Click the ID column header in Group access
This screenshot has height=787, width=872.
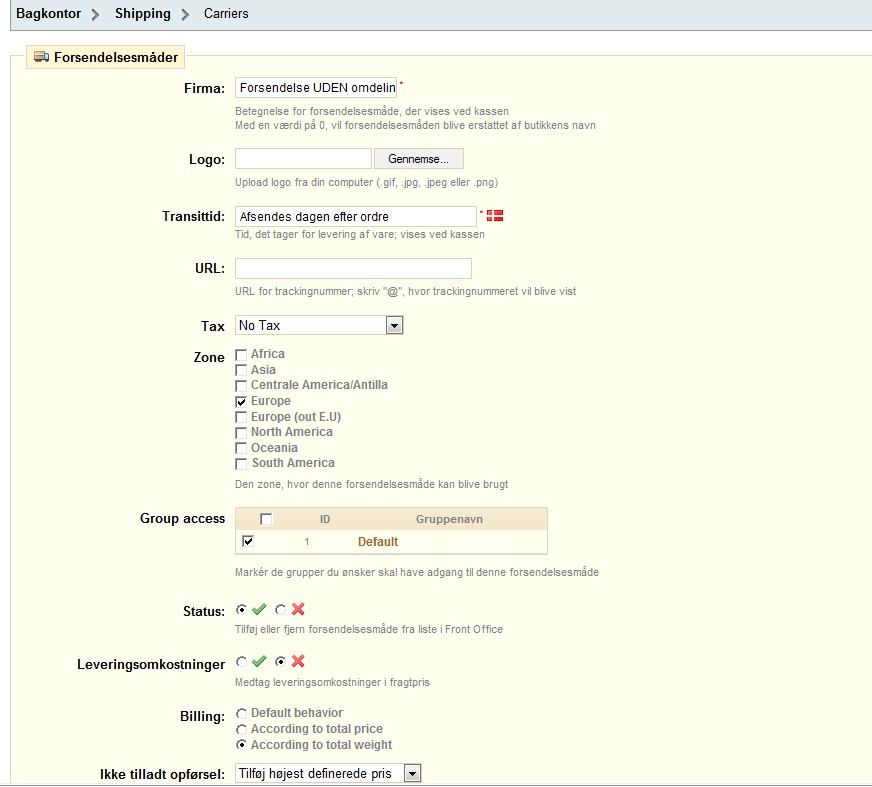pos(325,519)
